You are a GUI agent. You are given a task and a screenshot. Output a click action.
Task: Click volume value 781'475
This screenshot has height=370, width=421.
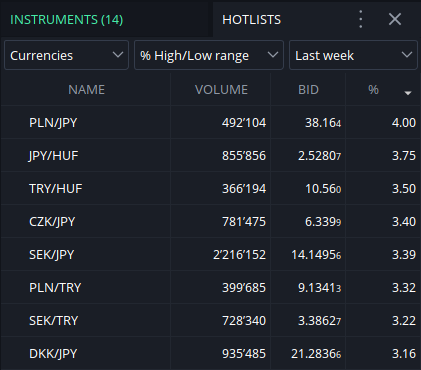[244, 222]
